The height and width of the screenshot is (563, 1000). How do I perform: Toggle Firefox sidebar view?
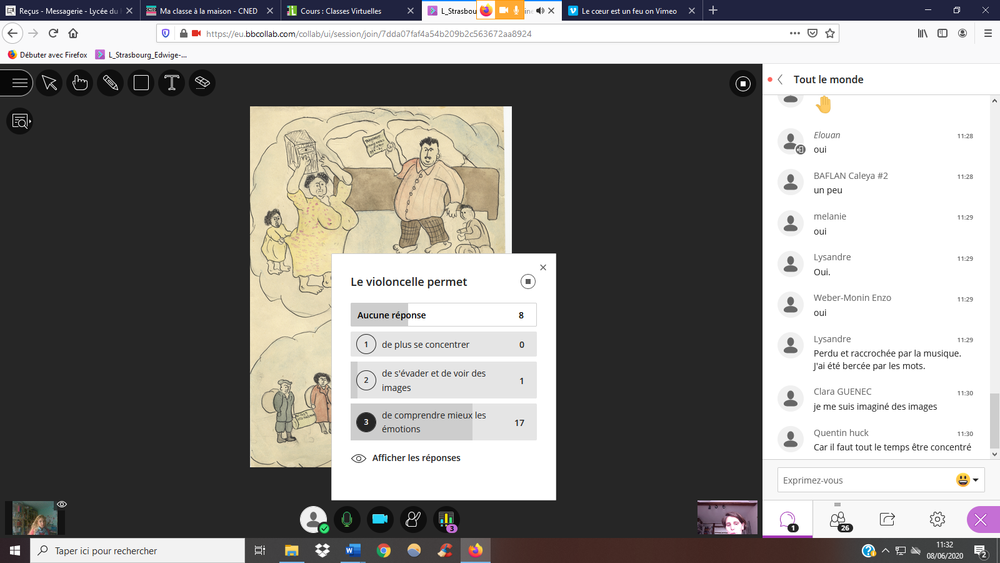pyautogui.click(x=942, y=33)
